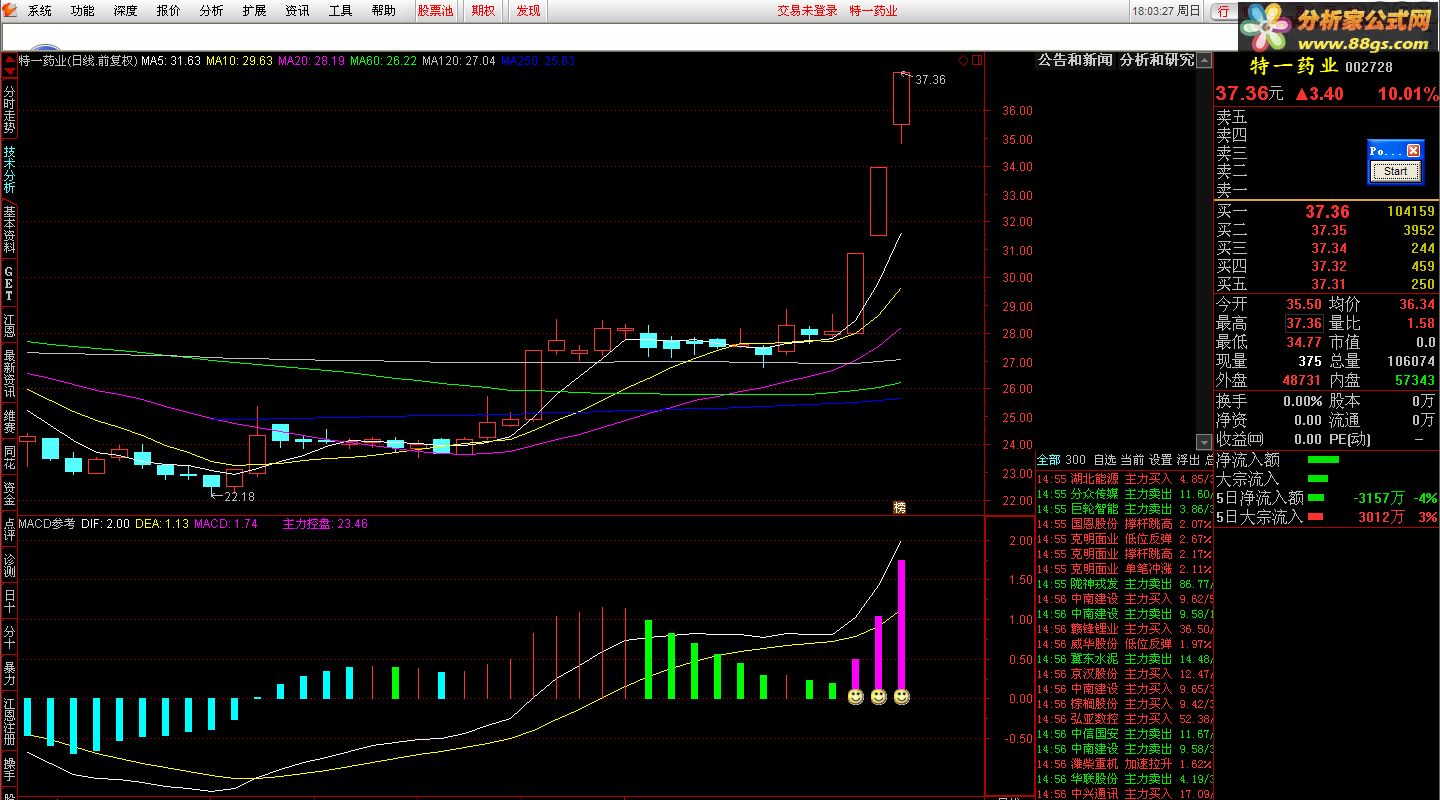This screenshot has height=800, width=1440.
Task: Click the news panel scroll-up arrow
Action: click(1204, 60)
